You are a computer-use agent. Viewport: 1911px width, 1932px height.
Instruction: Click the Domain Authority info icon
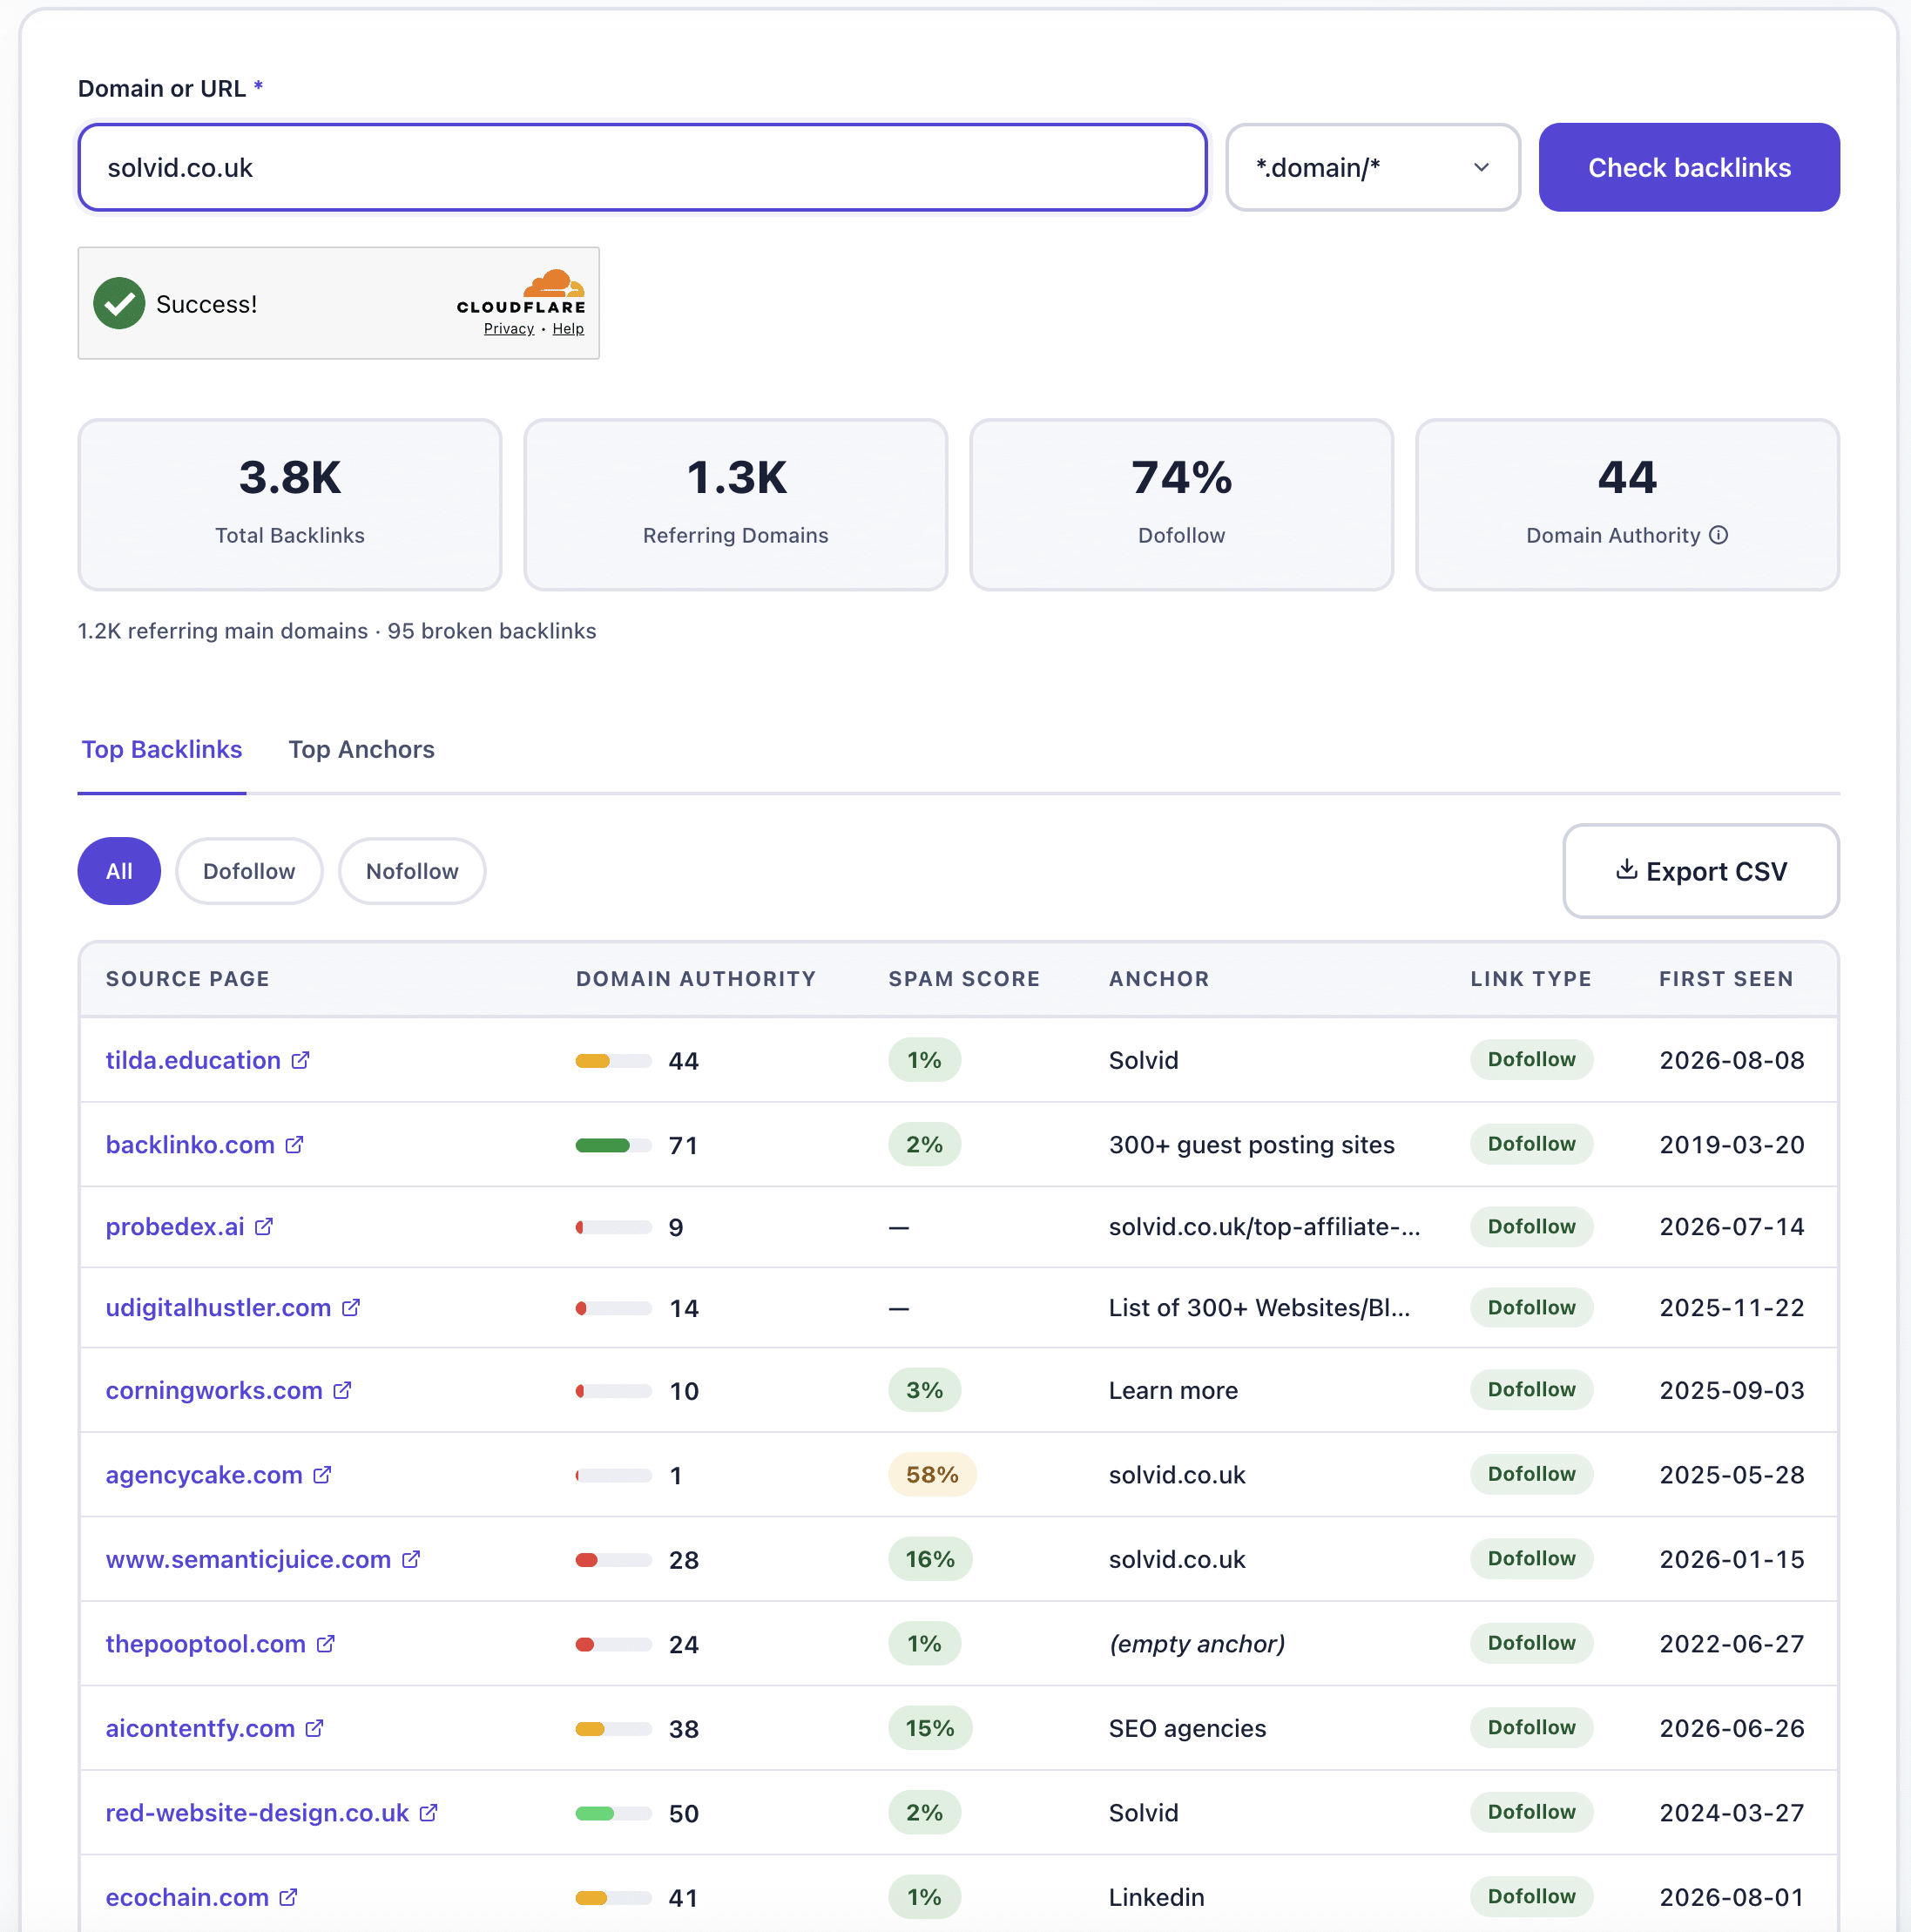click(x=1718, y=535)
